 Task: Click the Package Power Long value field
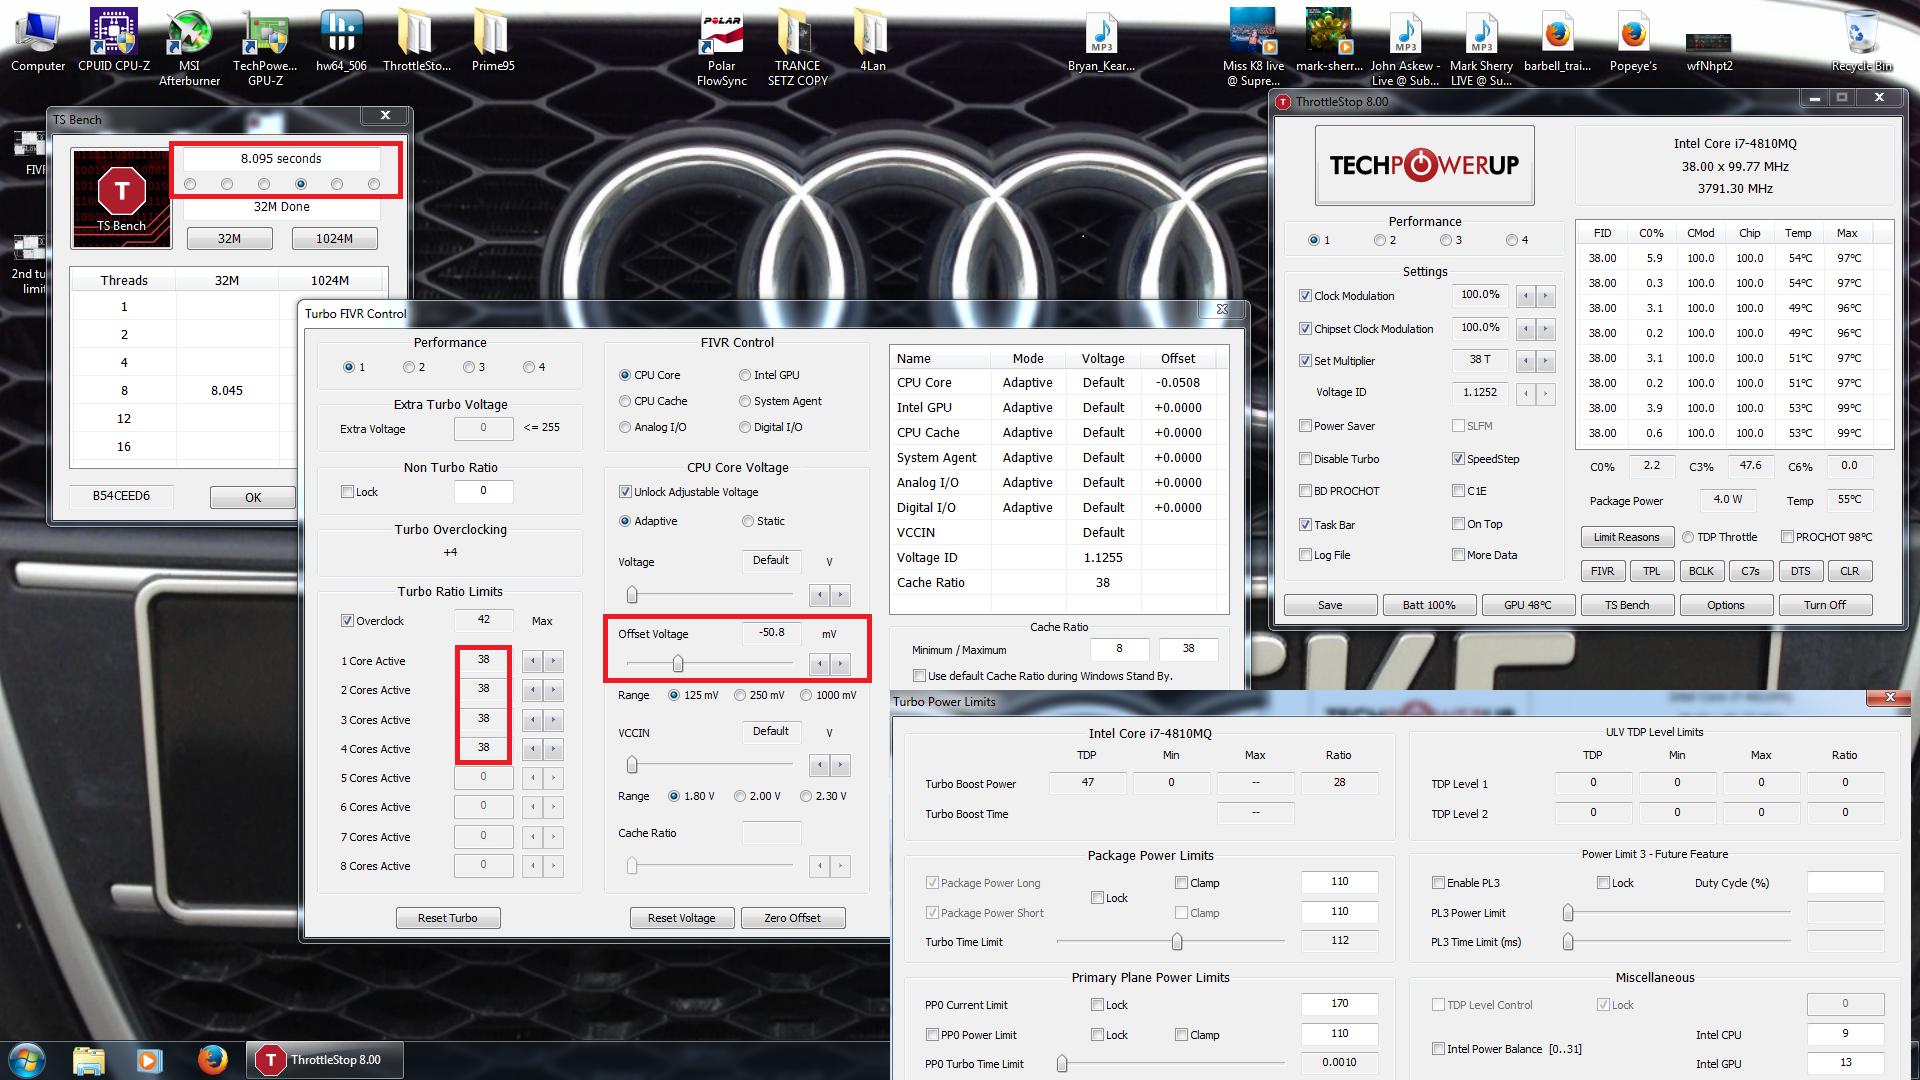point(1339,882)
